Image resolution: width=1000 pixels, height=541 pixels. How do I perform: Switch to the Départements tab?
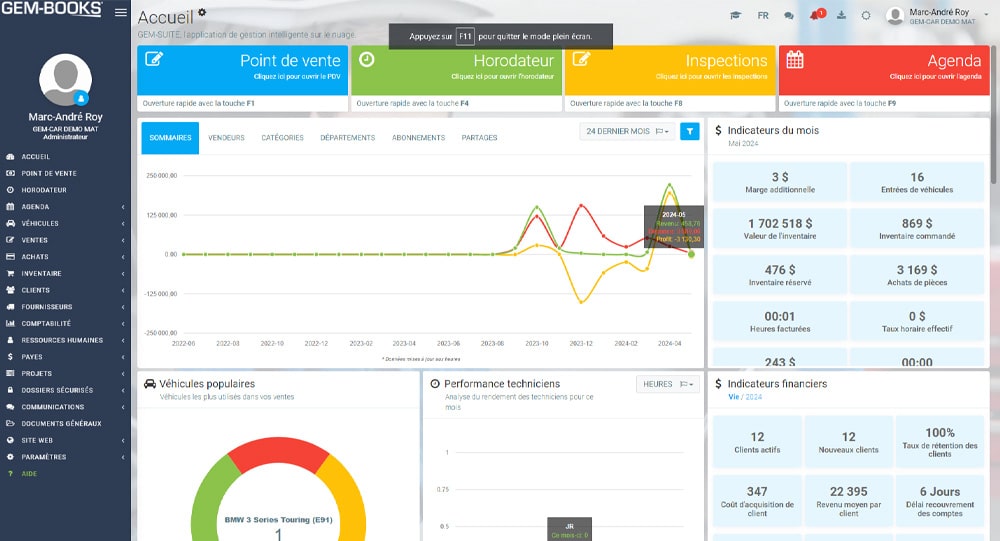click(347, 138)
